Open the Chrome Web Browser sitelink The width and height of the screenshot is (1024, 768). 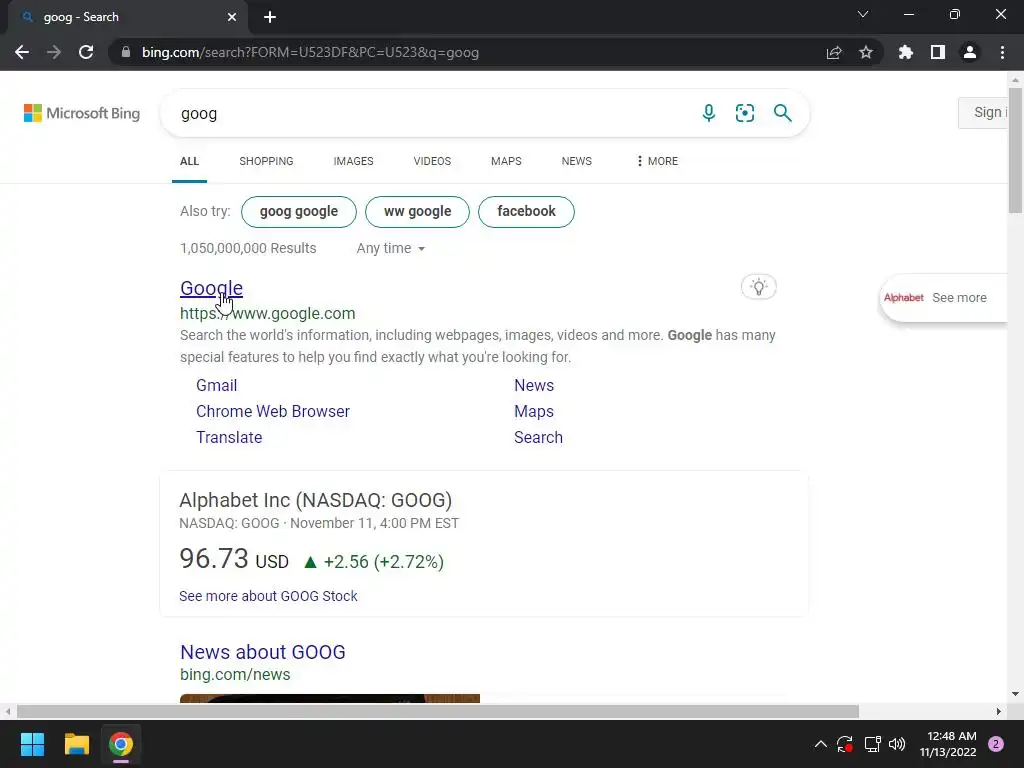(273, 411)
